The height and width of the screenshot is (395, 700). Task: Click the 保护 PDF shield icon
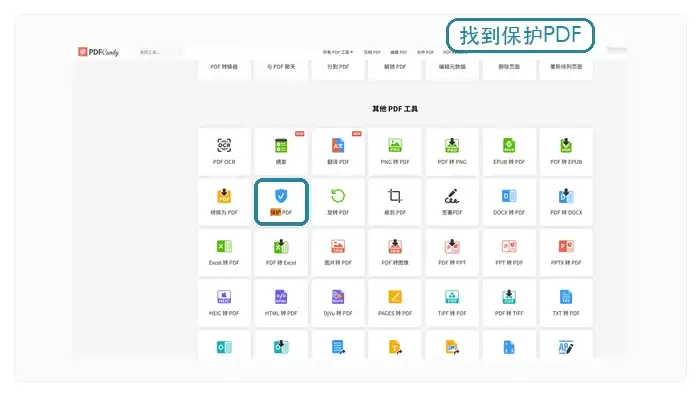[x=281, y=195]
